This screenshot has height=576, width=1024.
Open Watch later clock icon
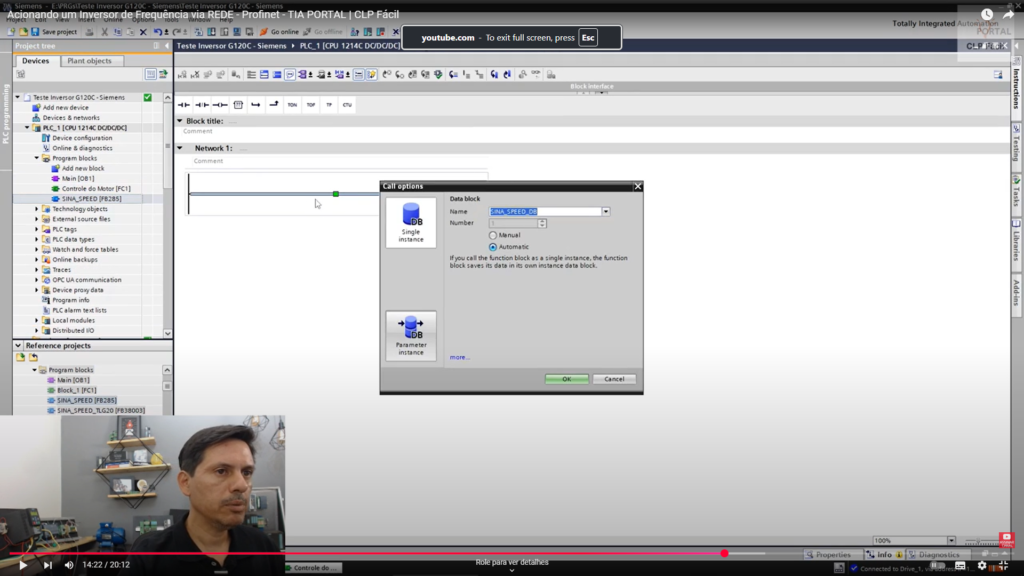[987, 14]
